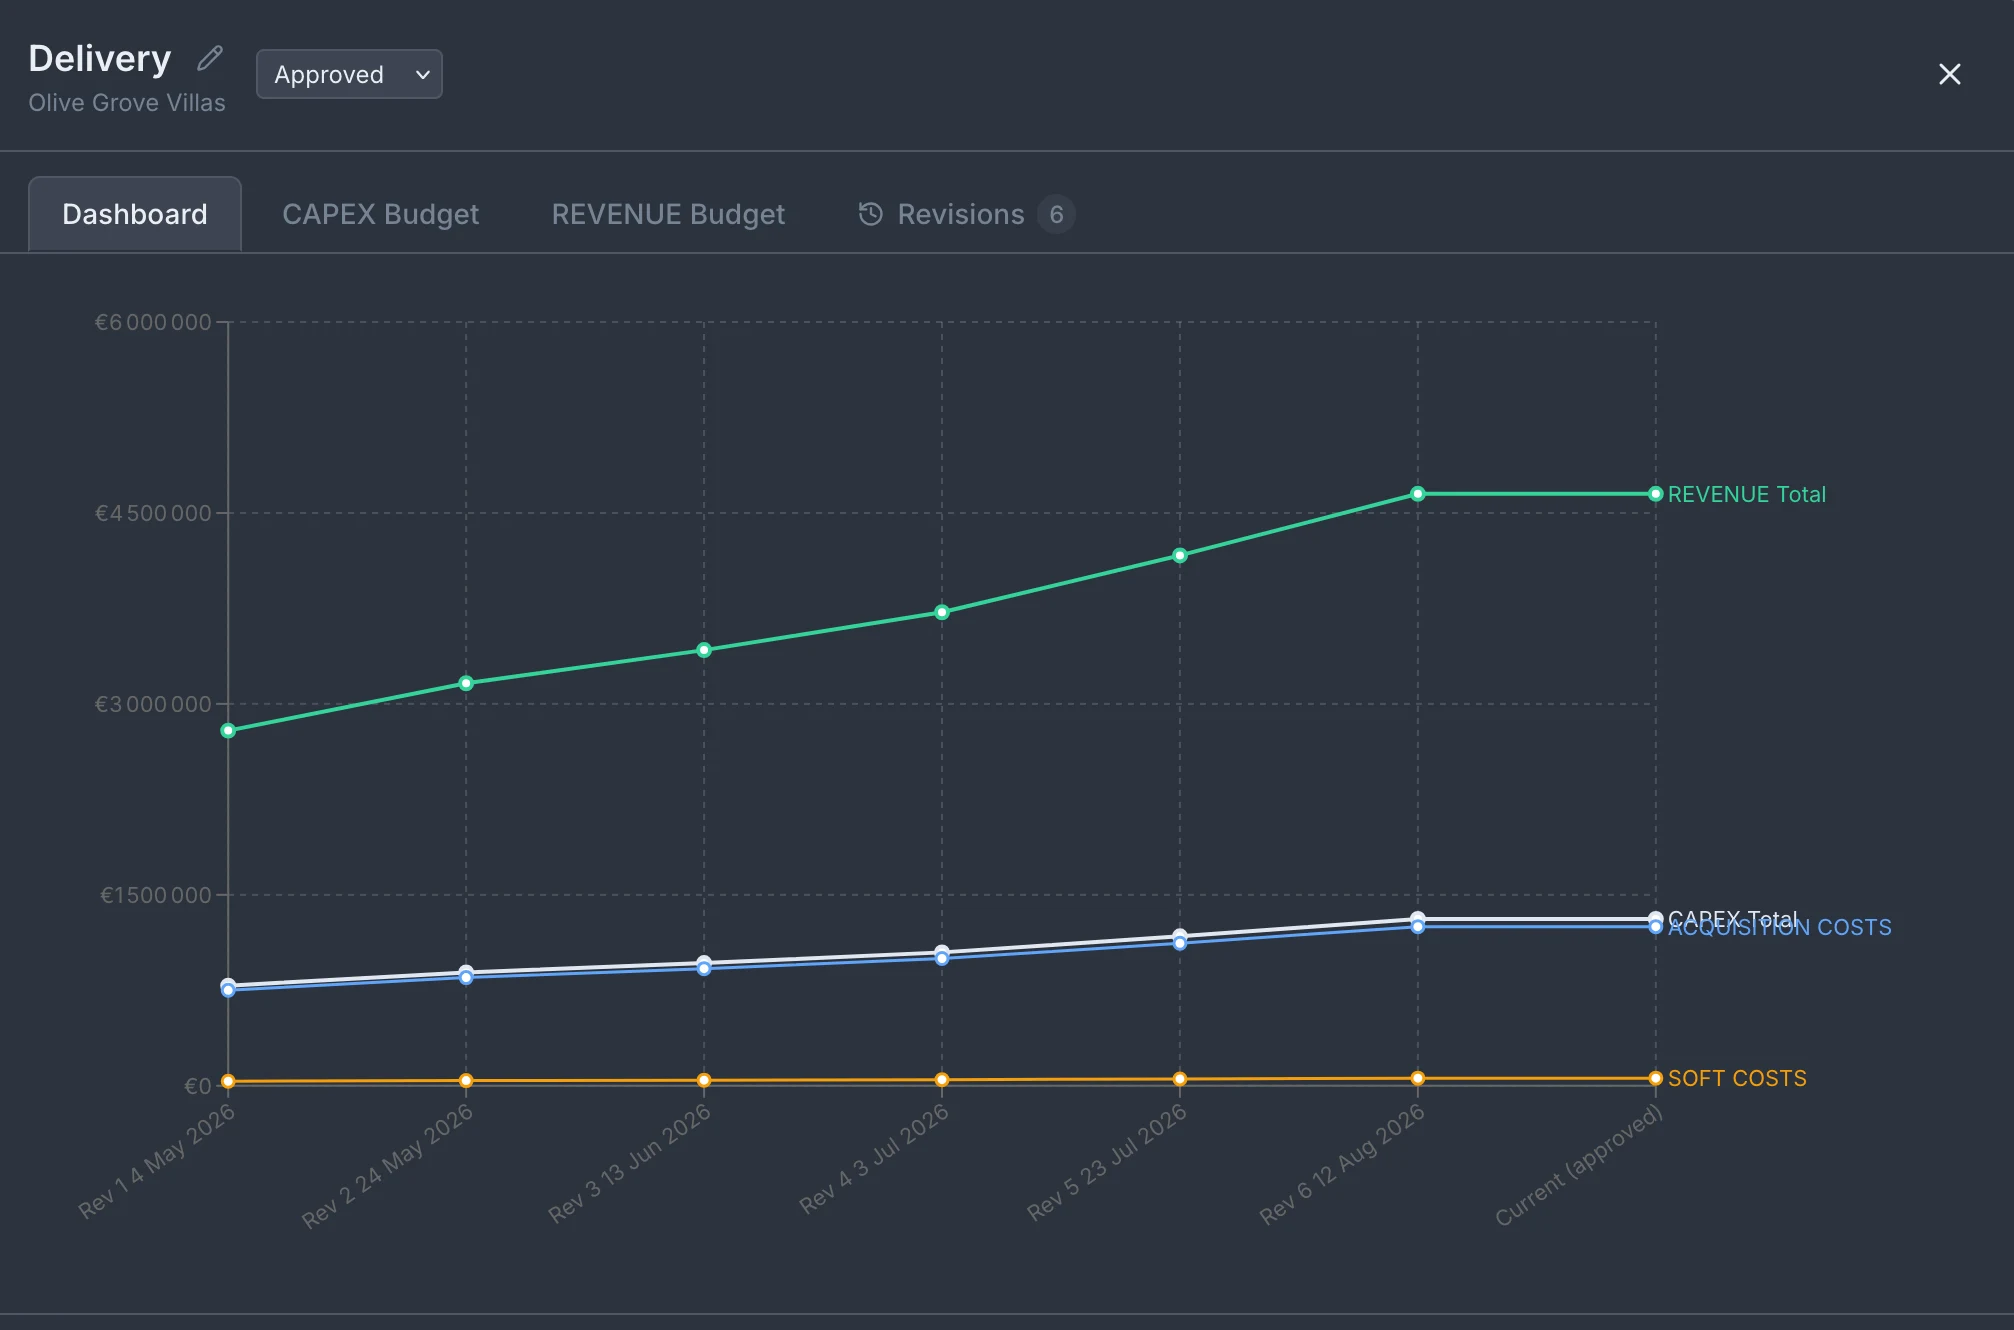Open the Approved status dropdown
Viewport: 2014px width, 1330px height.
[349, 74]
